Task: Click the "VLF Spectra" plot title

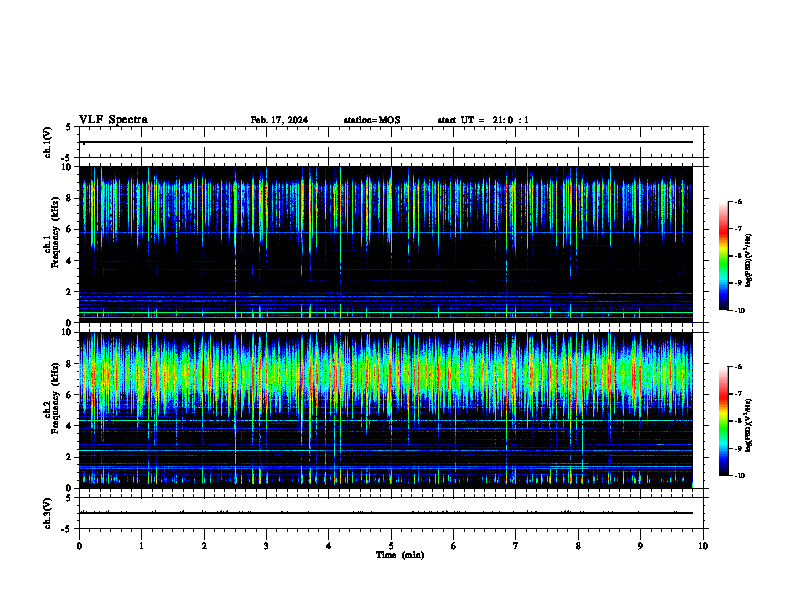Action: point(114,119)
